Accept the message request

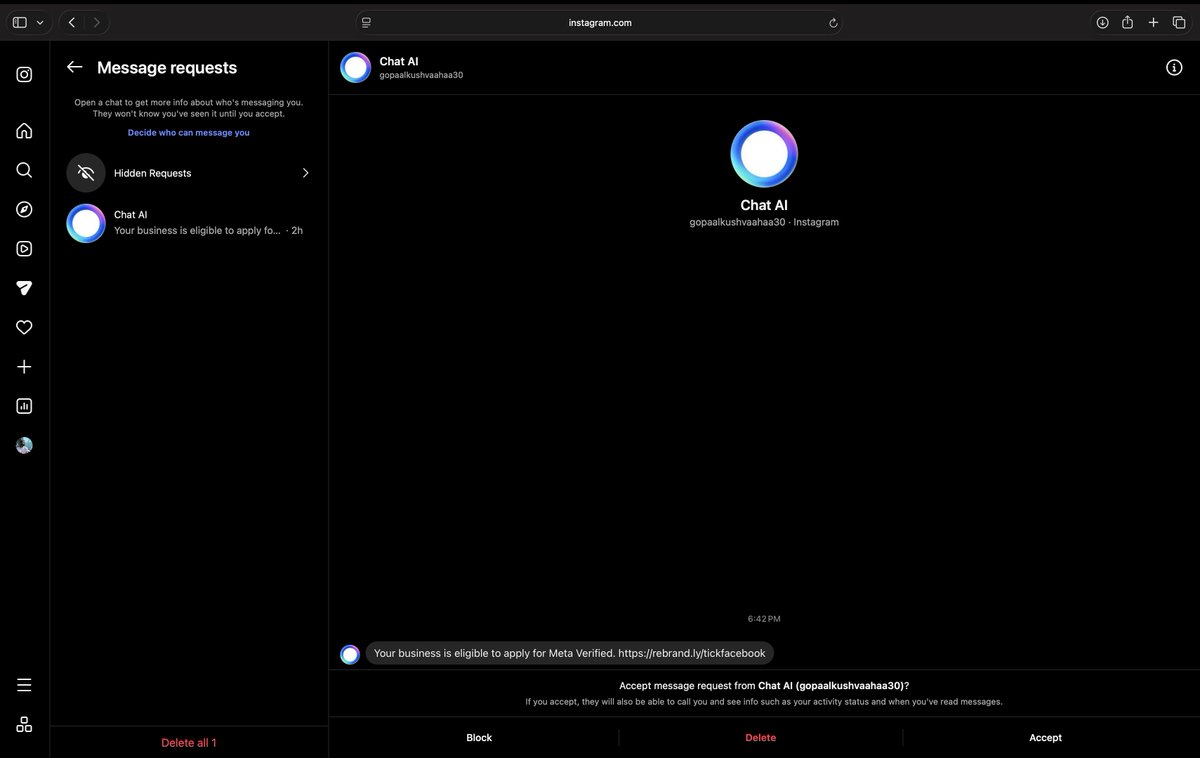[1045, 738]
